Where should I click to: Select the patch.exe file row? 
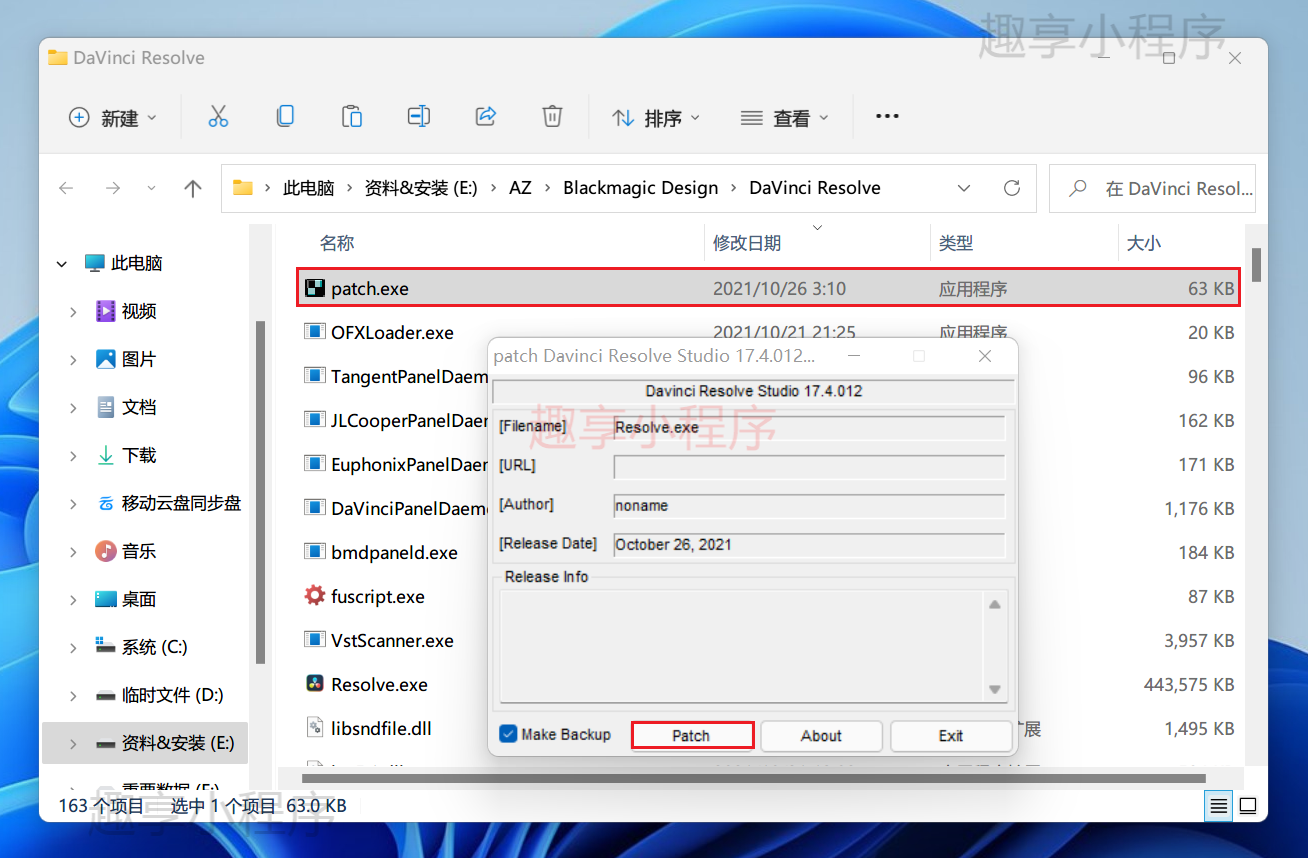[768, 288]
